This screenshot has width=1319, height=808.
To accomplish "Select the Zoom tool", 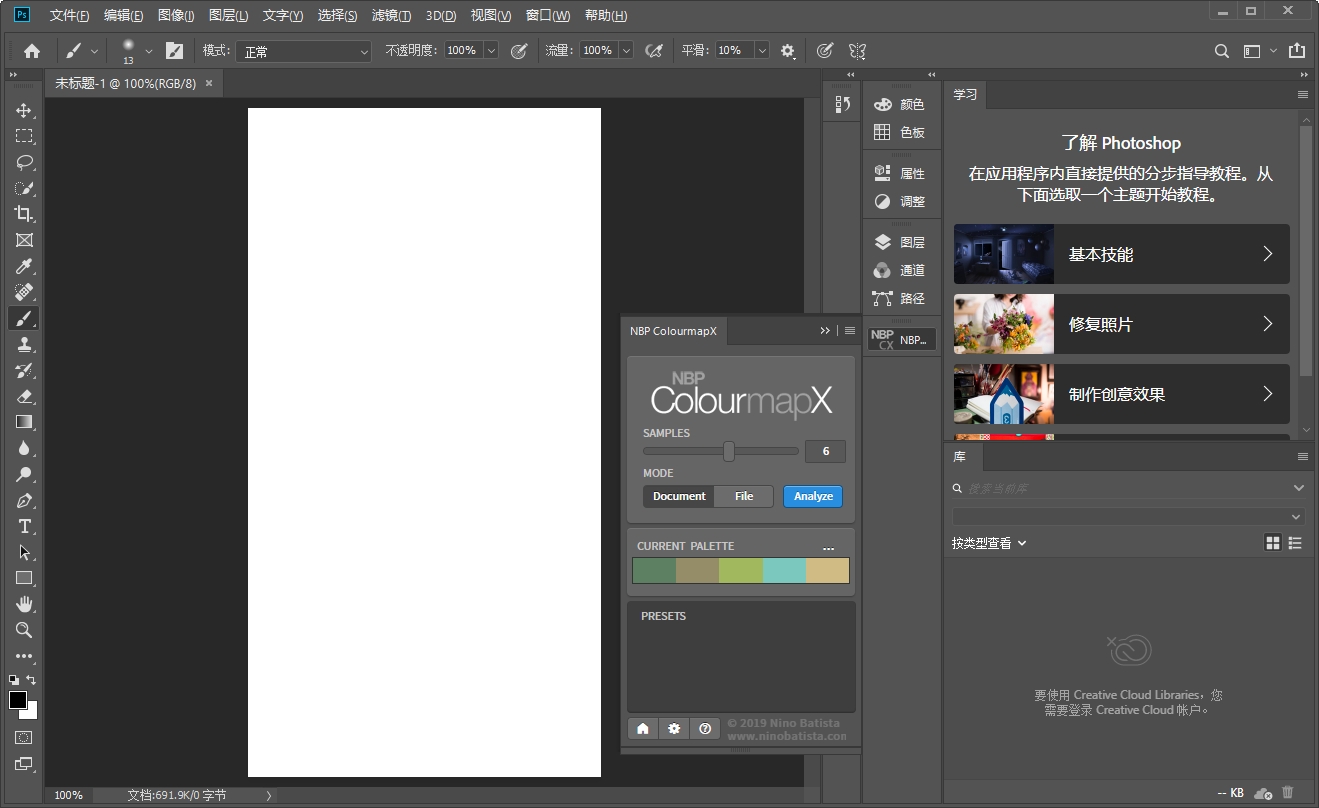I will coord(24,630).
